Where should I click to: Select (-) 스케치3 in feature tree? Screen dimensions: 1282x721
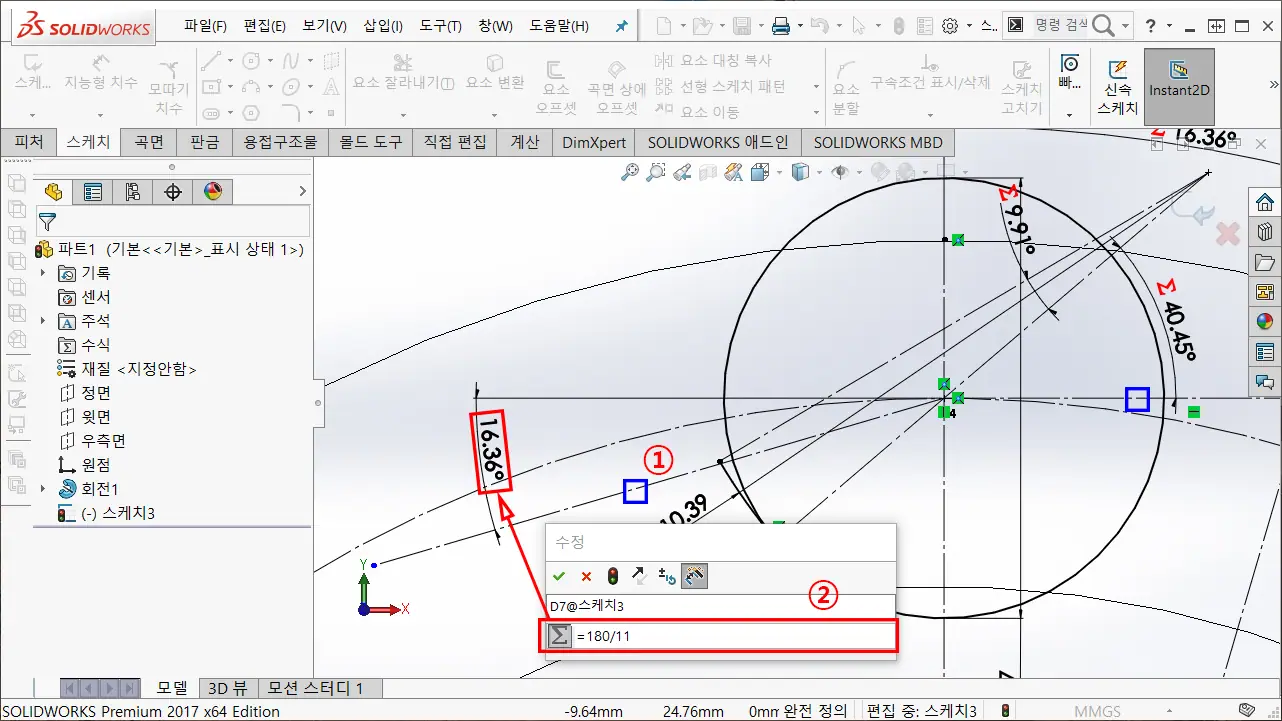(x=106, y=513)
